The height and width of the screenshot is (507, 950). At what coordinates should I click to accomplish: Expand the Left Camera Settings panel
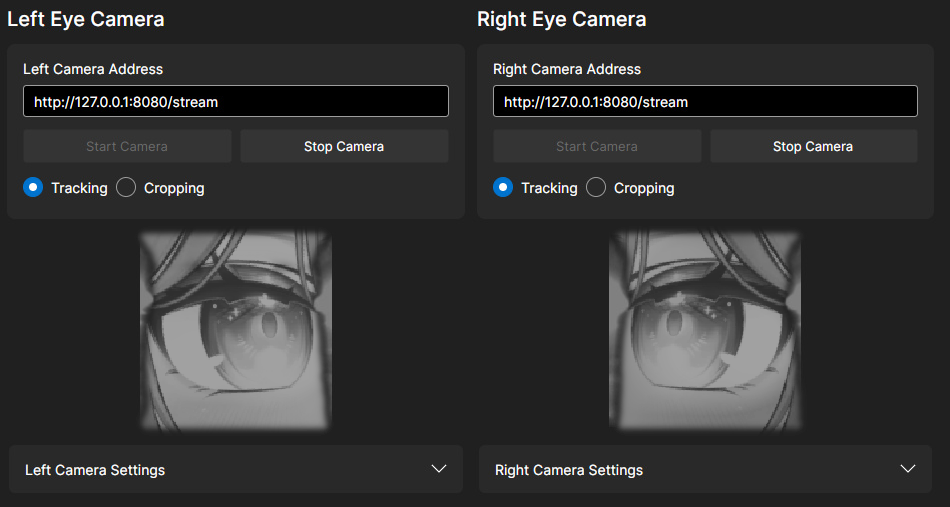pos(235,470)
